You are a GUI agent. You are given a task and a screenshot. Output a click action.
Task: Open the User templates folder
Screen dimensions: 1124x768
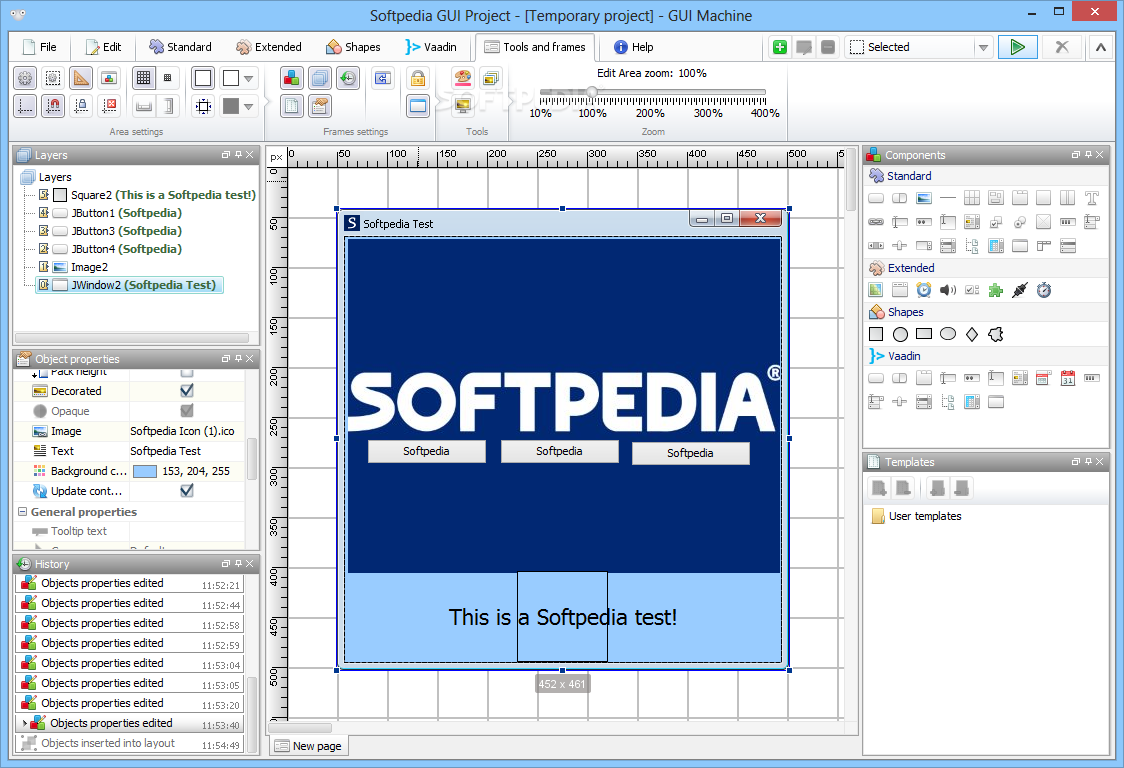pos(916,516)
